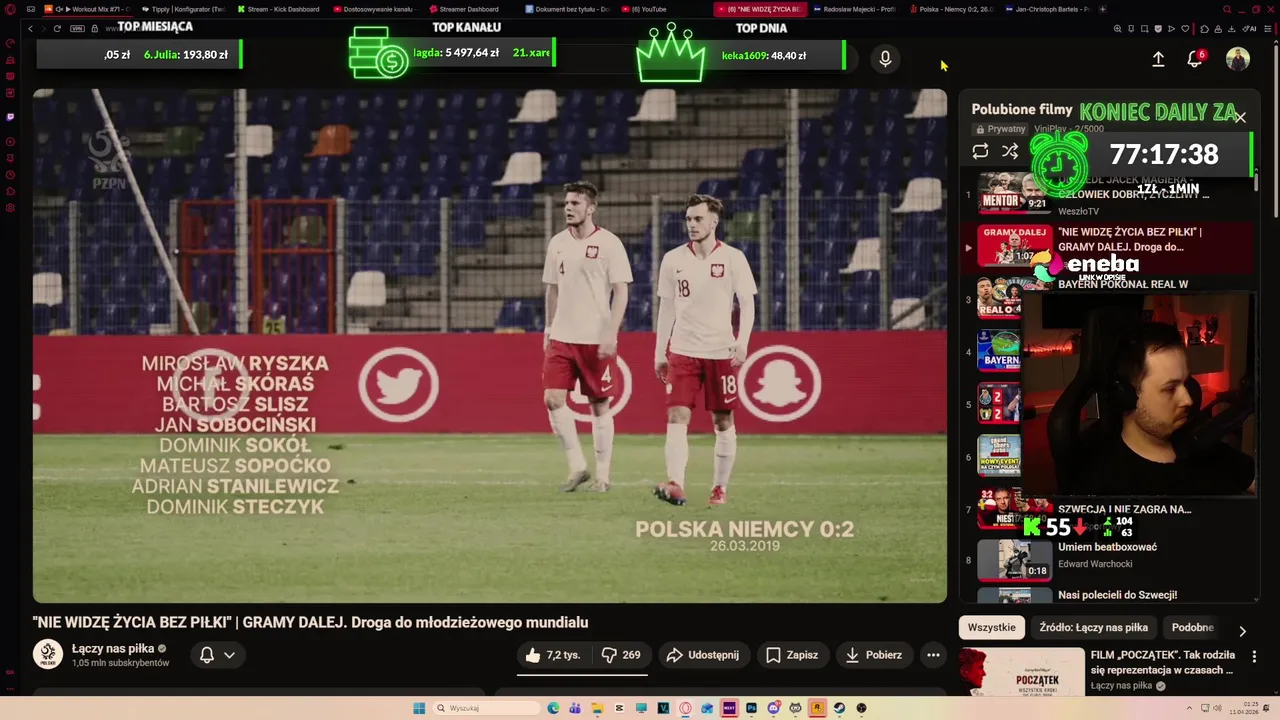Play SZWECJA I NIE ZAGRA NA playlist item

click(x=1124, y=509)
